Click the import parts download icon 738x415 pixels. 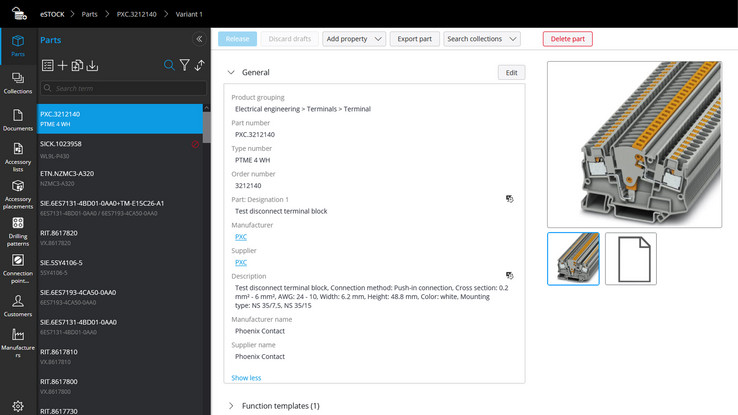92,66
